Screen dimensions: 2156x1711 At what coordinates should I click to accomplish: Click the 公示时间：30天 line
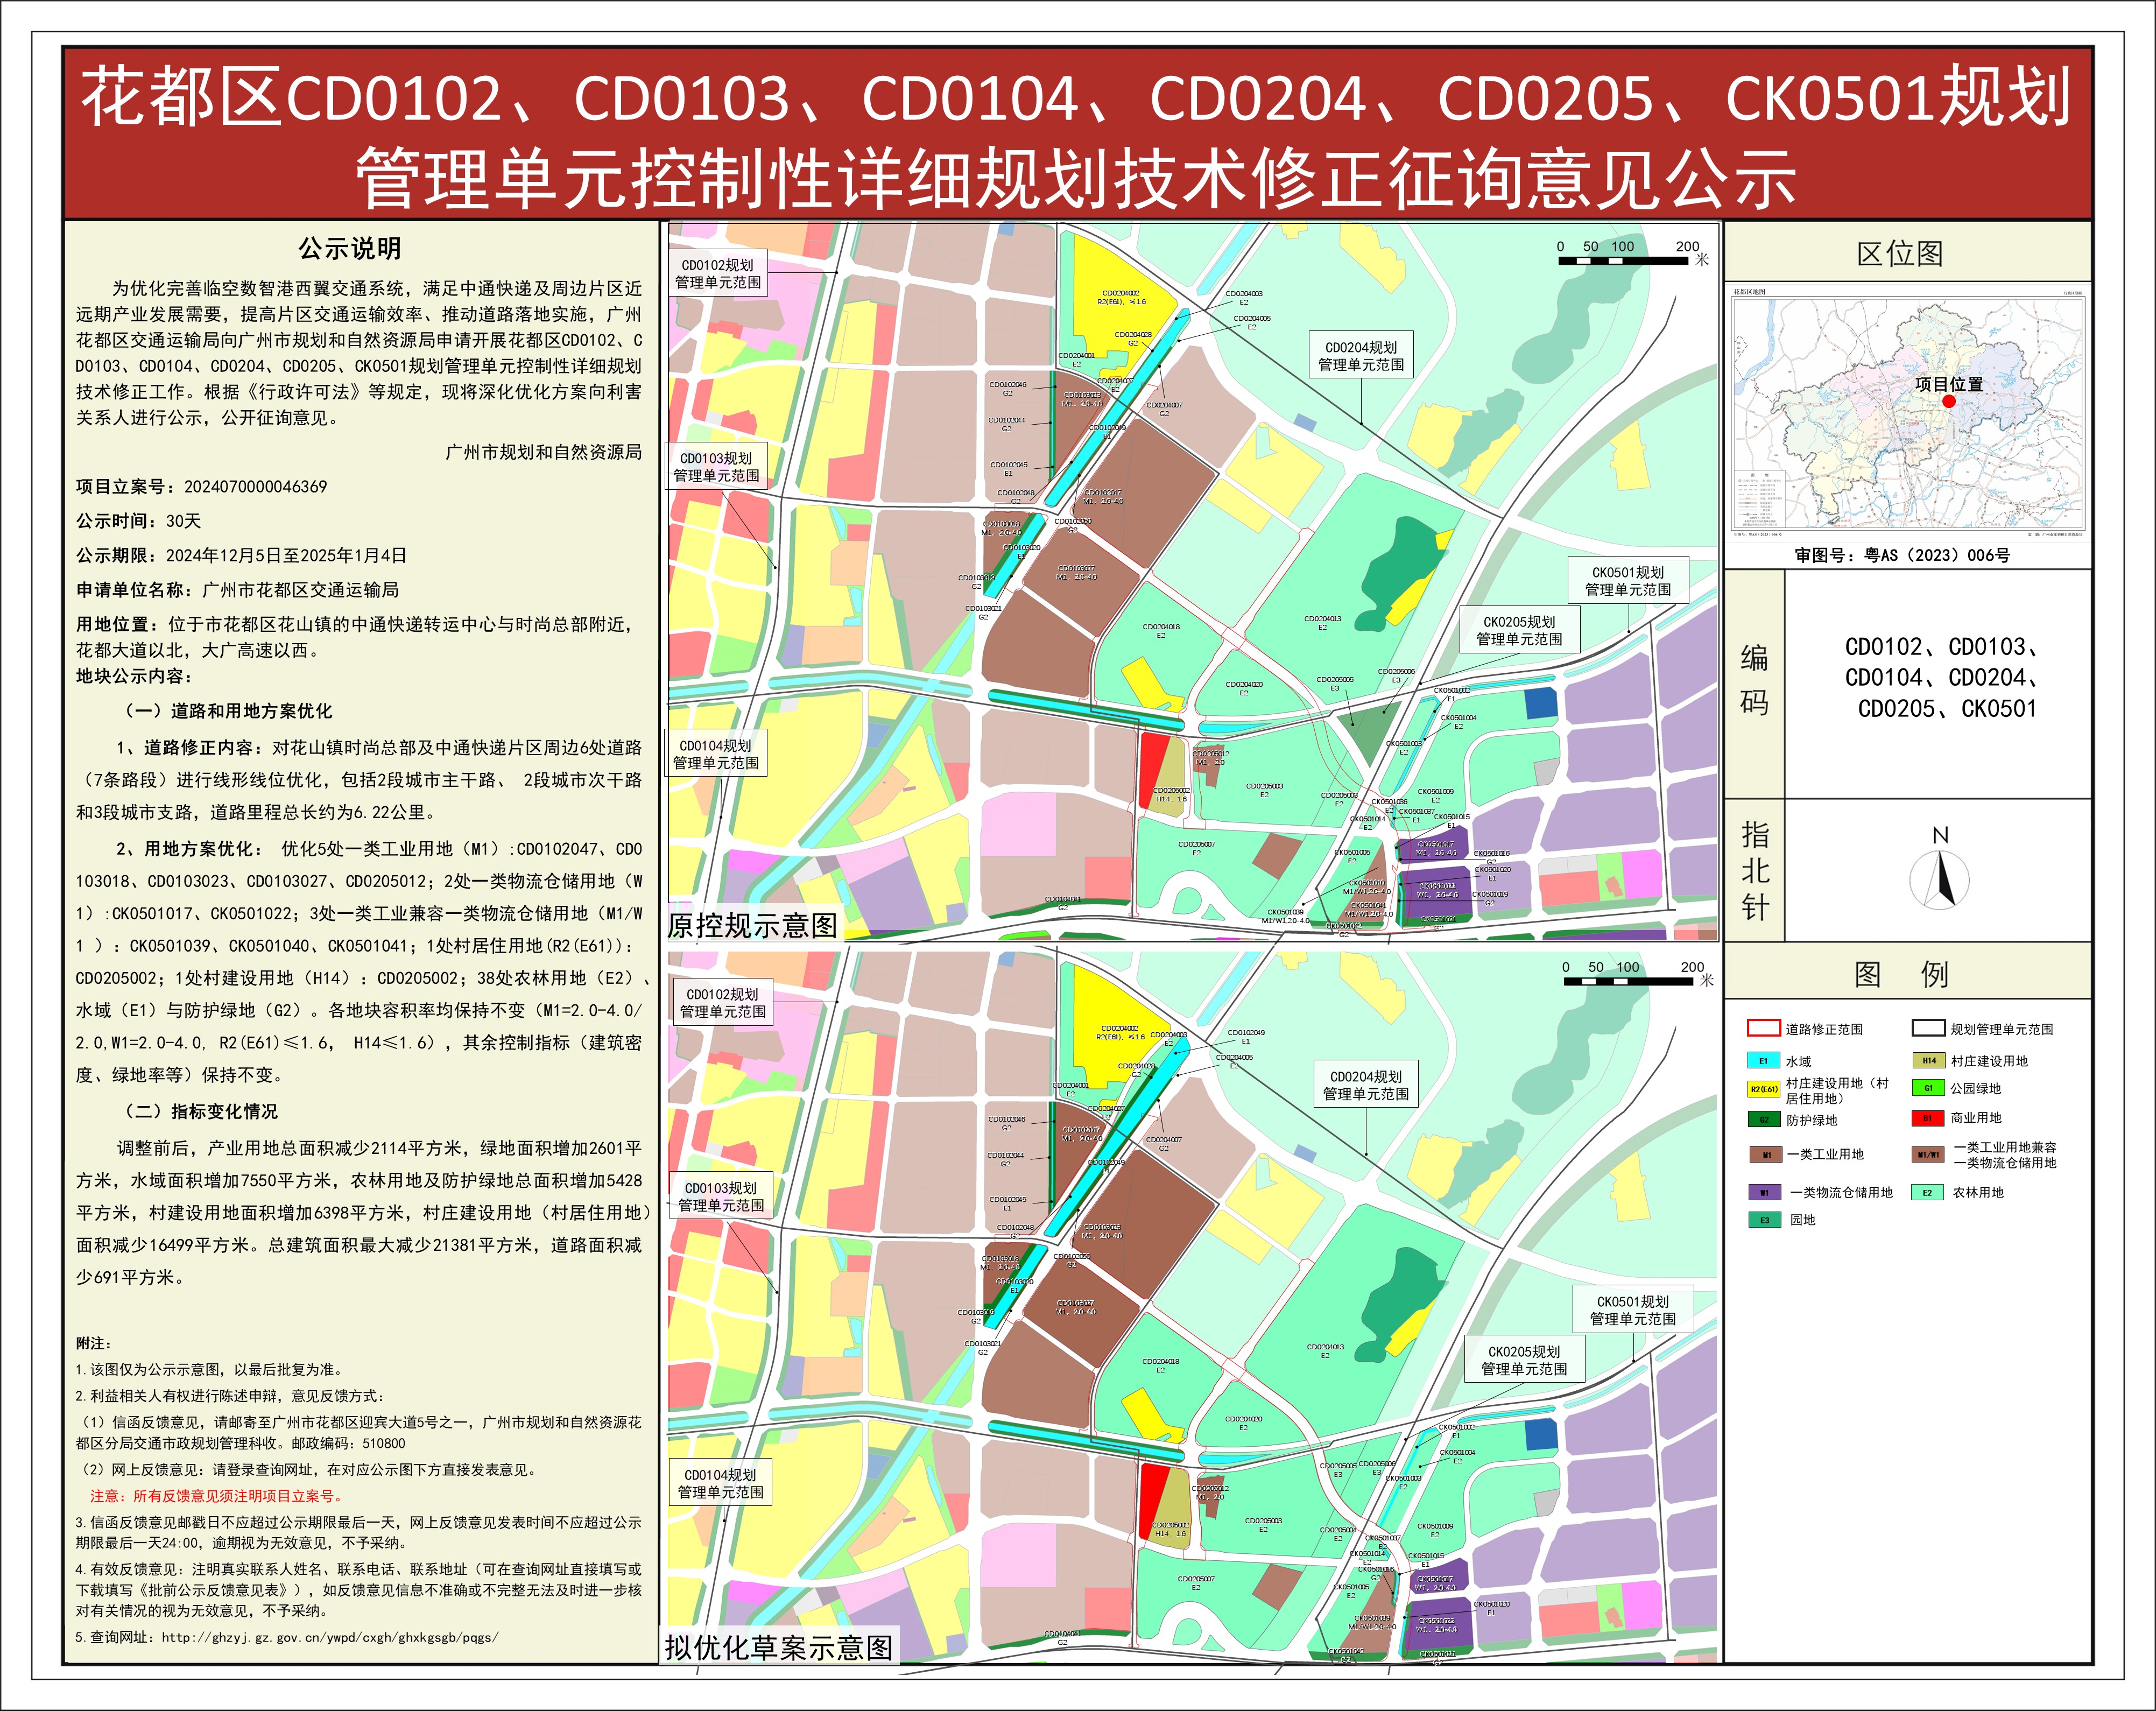[x=139, y=521]
